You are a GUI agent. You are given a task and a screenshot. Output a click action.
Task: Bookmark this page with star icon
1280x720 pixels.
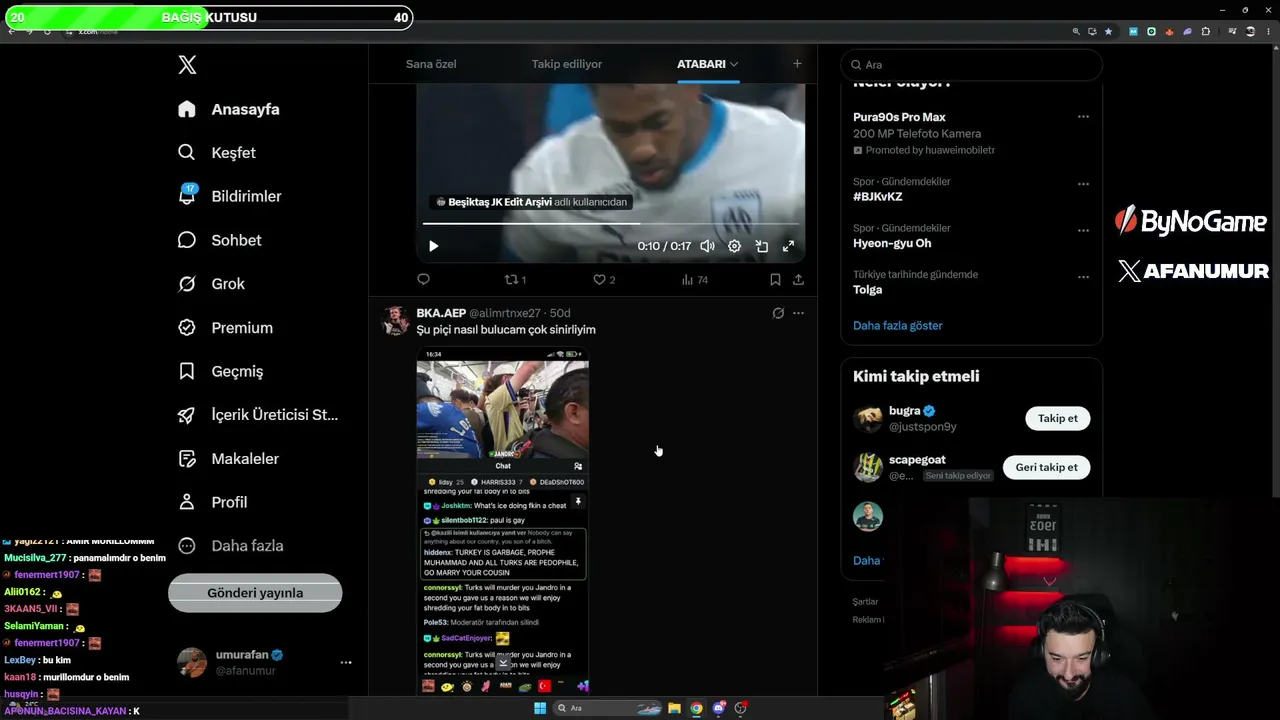1108,31
